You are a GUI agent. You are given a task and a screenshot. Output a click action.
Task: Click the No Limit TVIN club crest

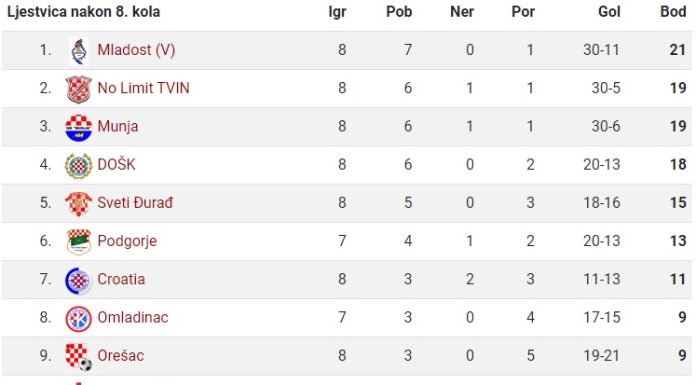coord(79,89)
